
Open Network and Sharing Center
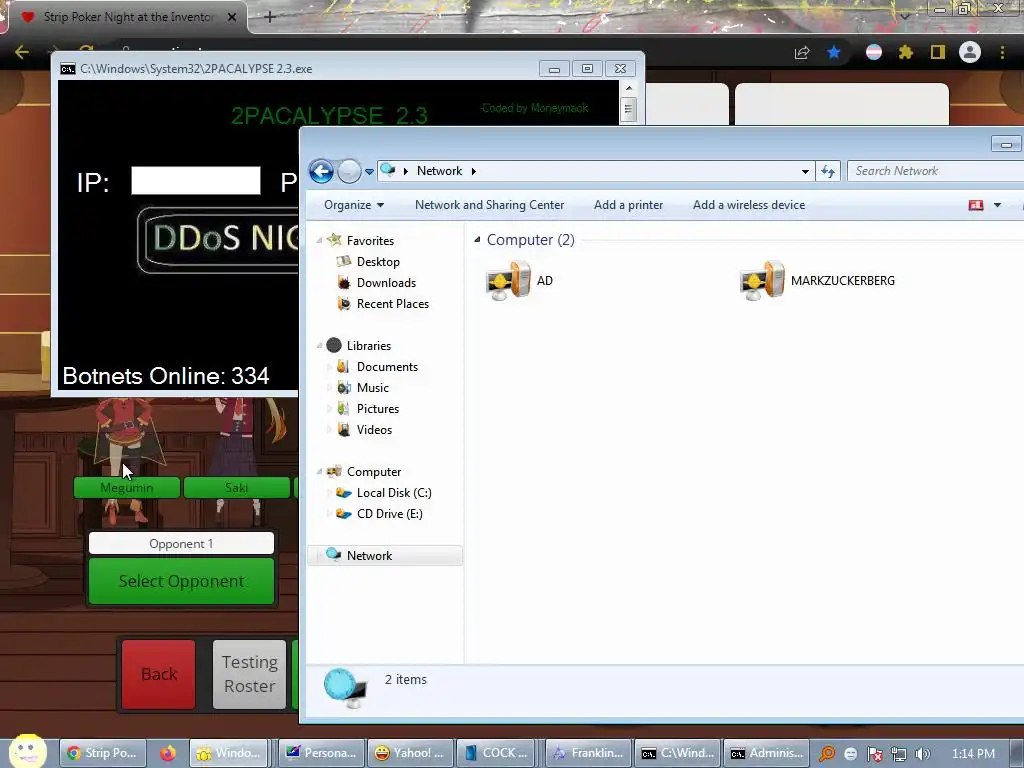click(x=489, y=205)
